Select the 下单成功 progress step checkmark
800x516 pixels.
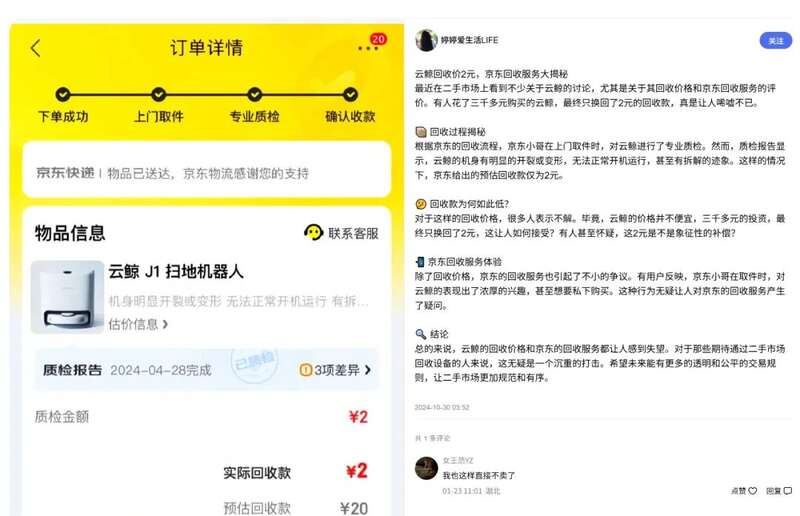tap(63, 94)
